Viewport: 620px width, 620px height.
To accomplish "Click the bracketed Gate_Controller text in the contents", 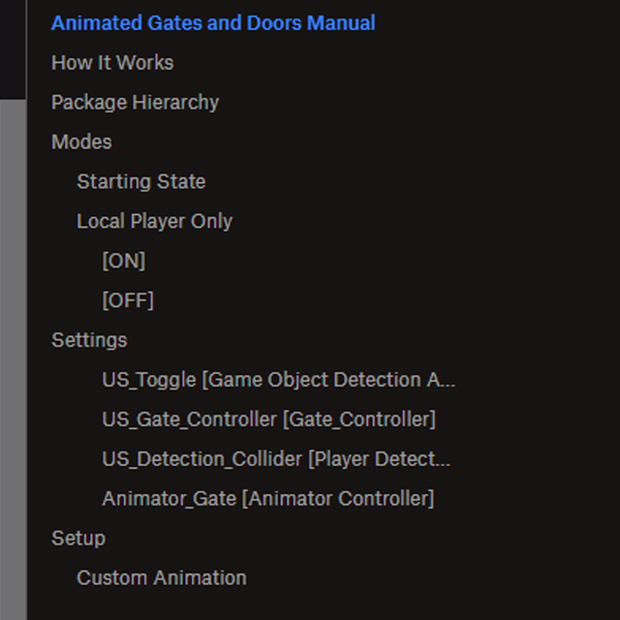I will click(359, 420).
